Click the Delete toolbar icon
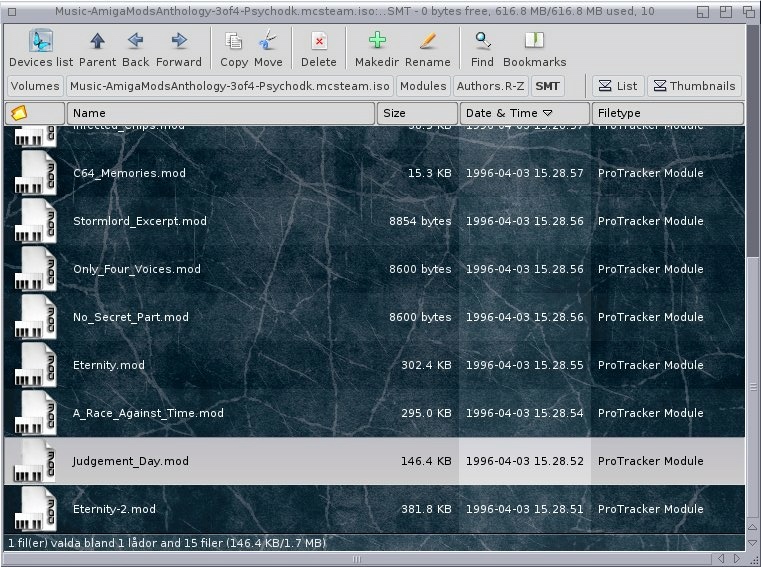Screen dimensions: 761x567 click(319, 42)
